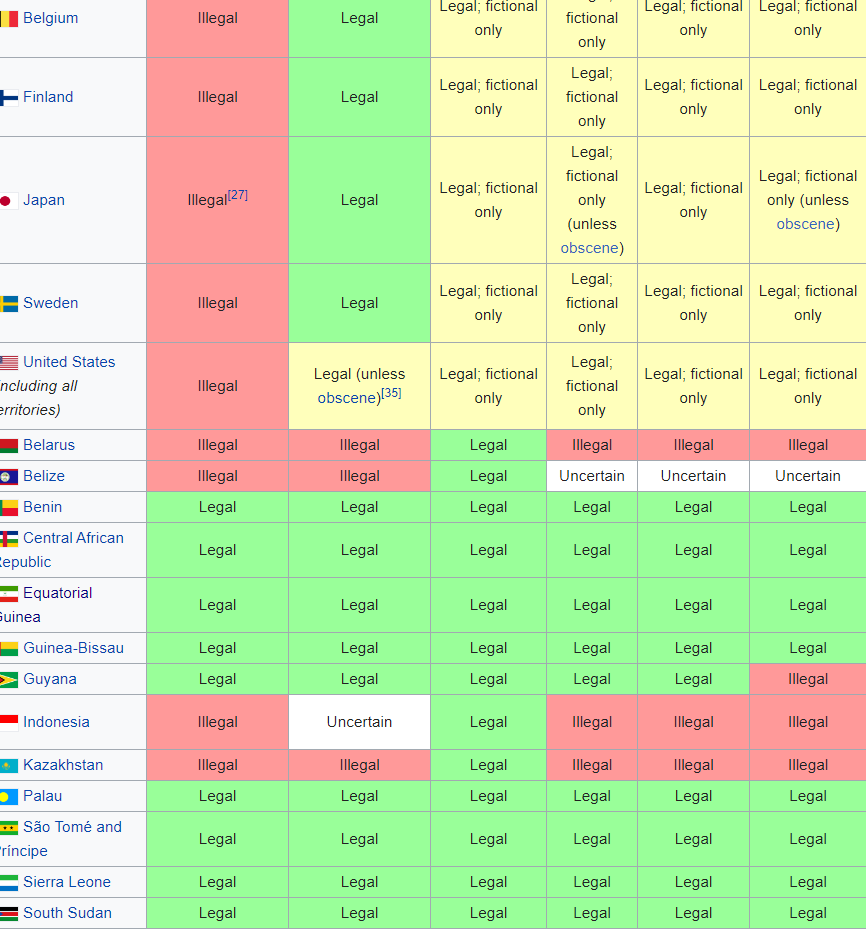Click the São Tomé and Príncipe flag icon
This screenshot has height=929, width=866.
point(9,828)
